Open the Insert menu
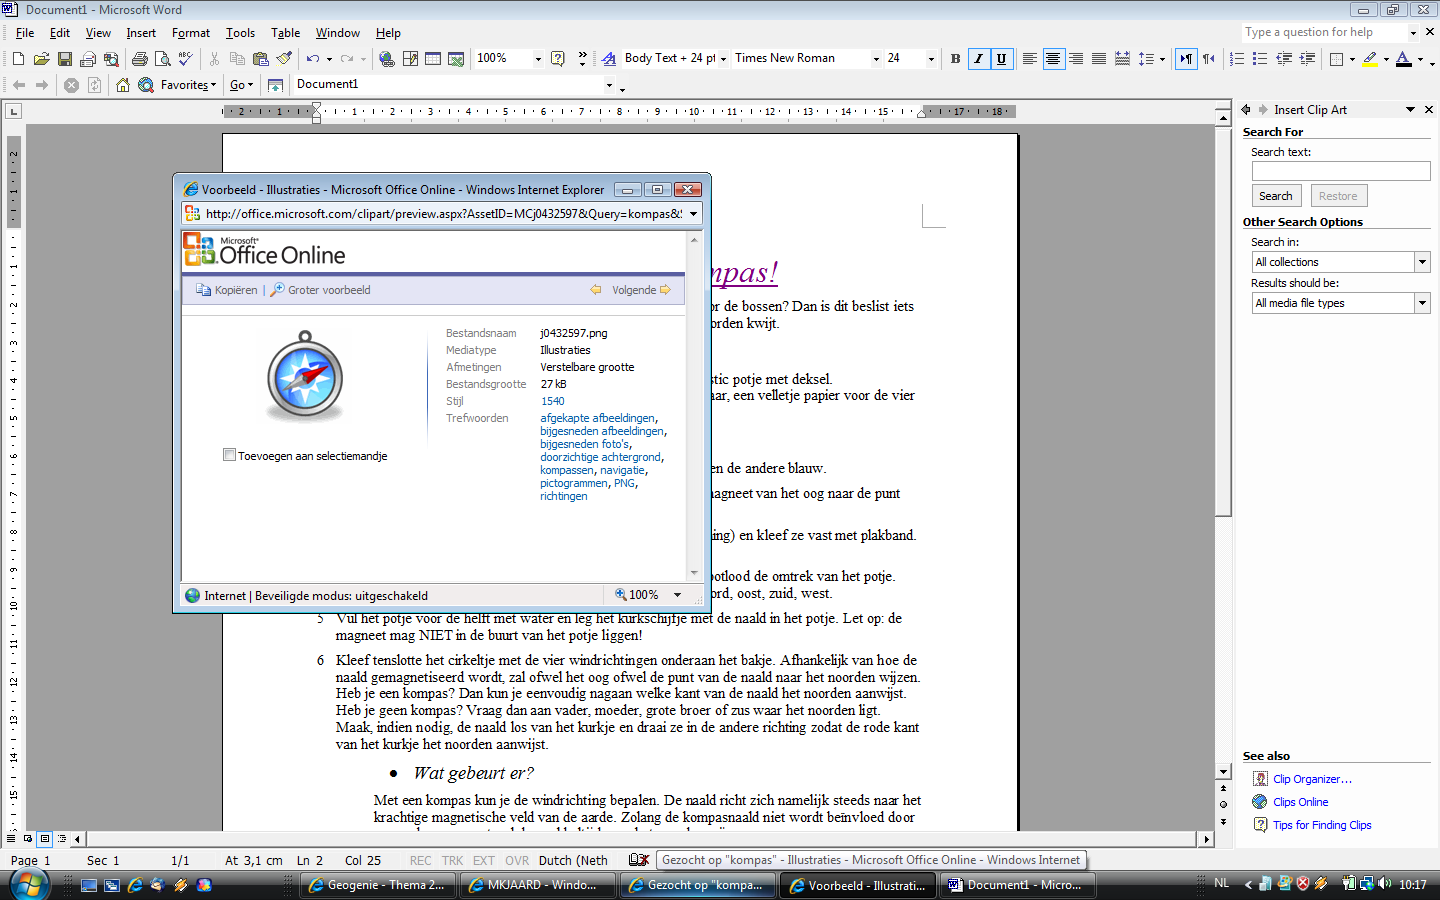 click(141, 33)
